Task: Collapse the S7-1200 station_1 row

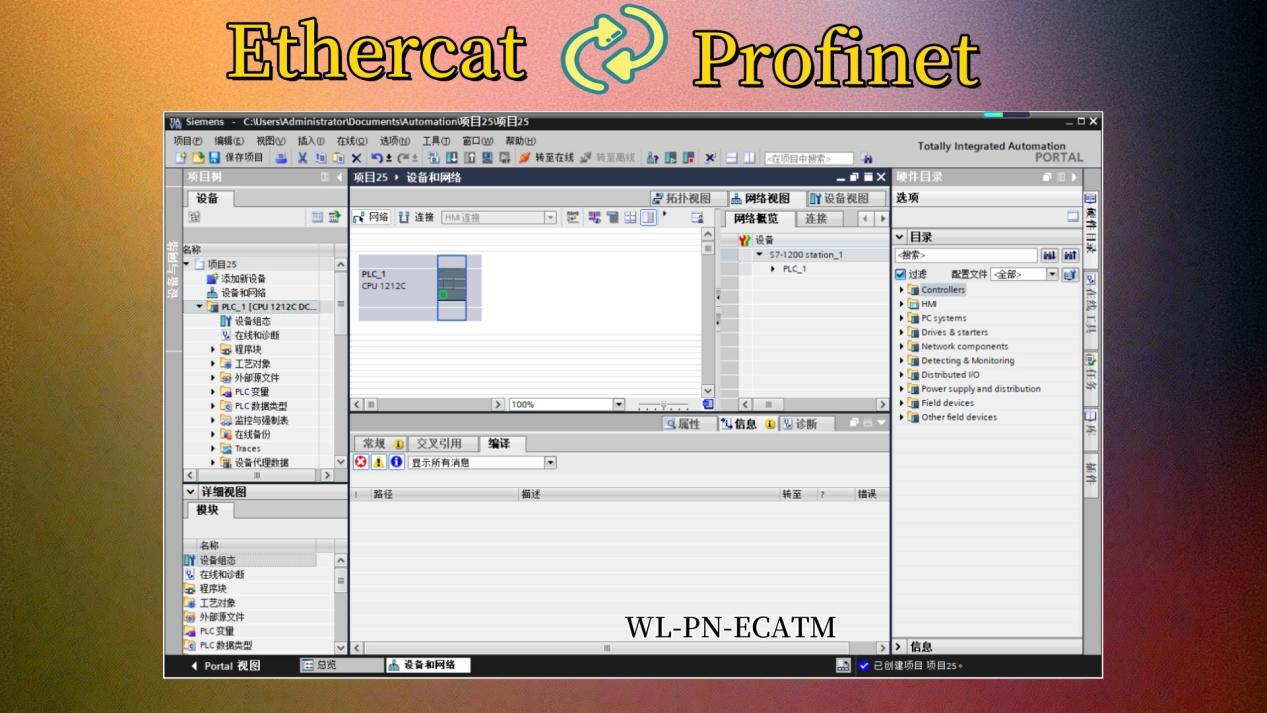Action: click(x=759, y=255)
